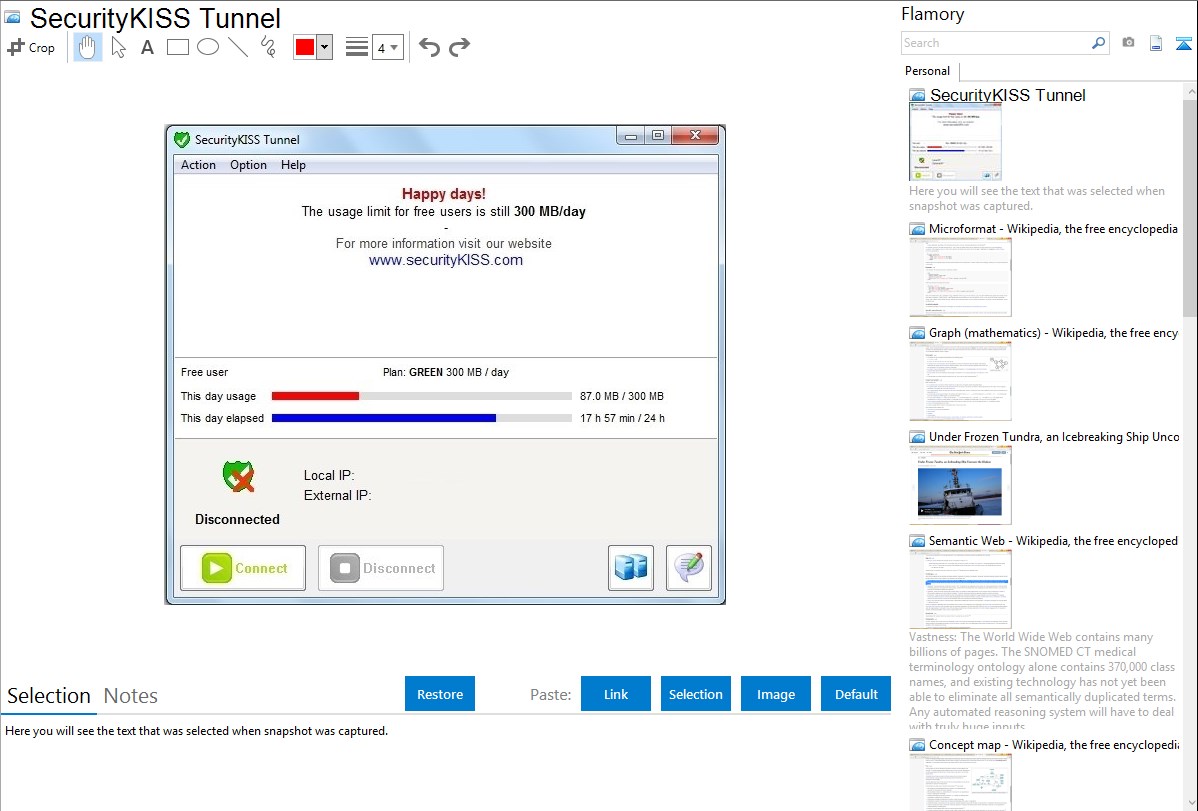This screenshot has height=811, width=1198.
Task: Redo the last edit
Action: point(459,47)
